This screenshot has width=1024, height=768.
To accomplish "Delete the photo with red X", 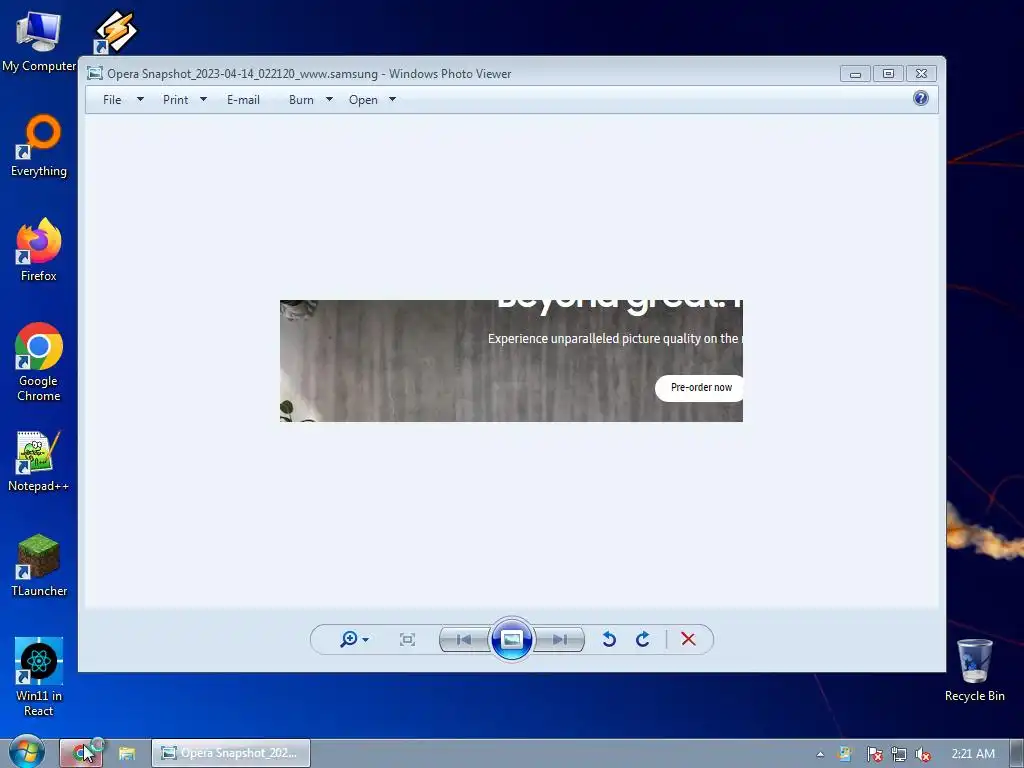I will pyautogui.click(x=688, y=639).
